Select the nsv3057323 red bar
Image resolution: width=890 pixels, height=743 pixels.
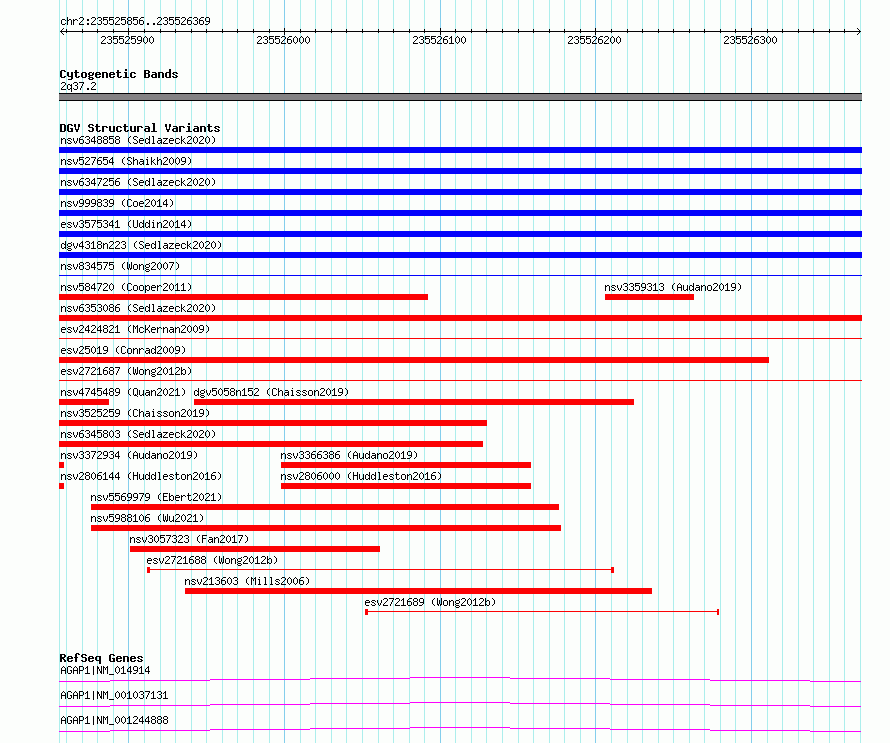click(x=255, y=549)
